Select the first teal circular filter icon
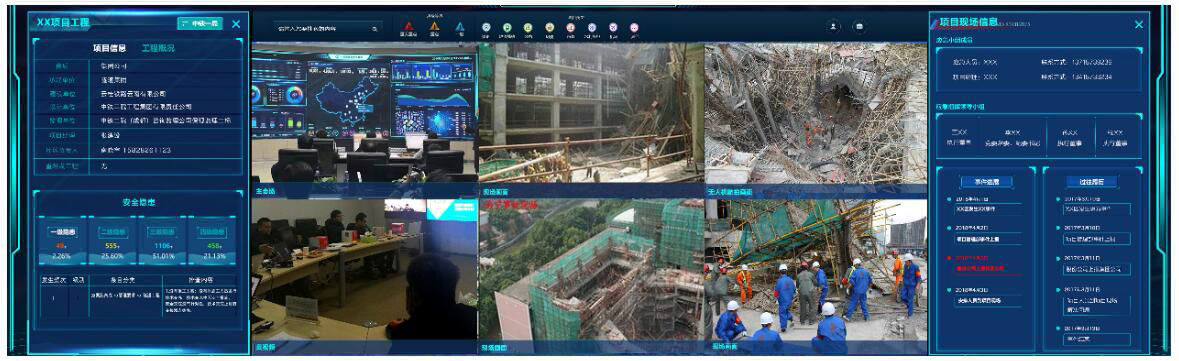1179x361 pixels. 486,27
